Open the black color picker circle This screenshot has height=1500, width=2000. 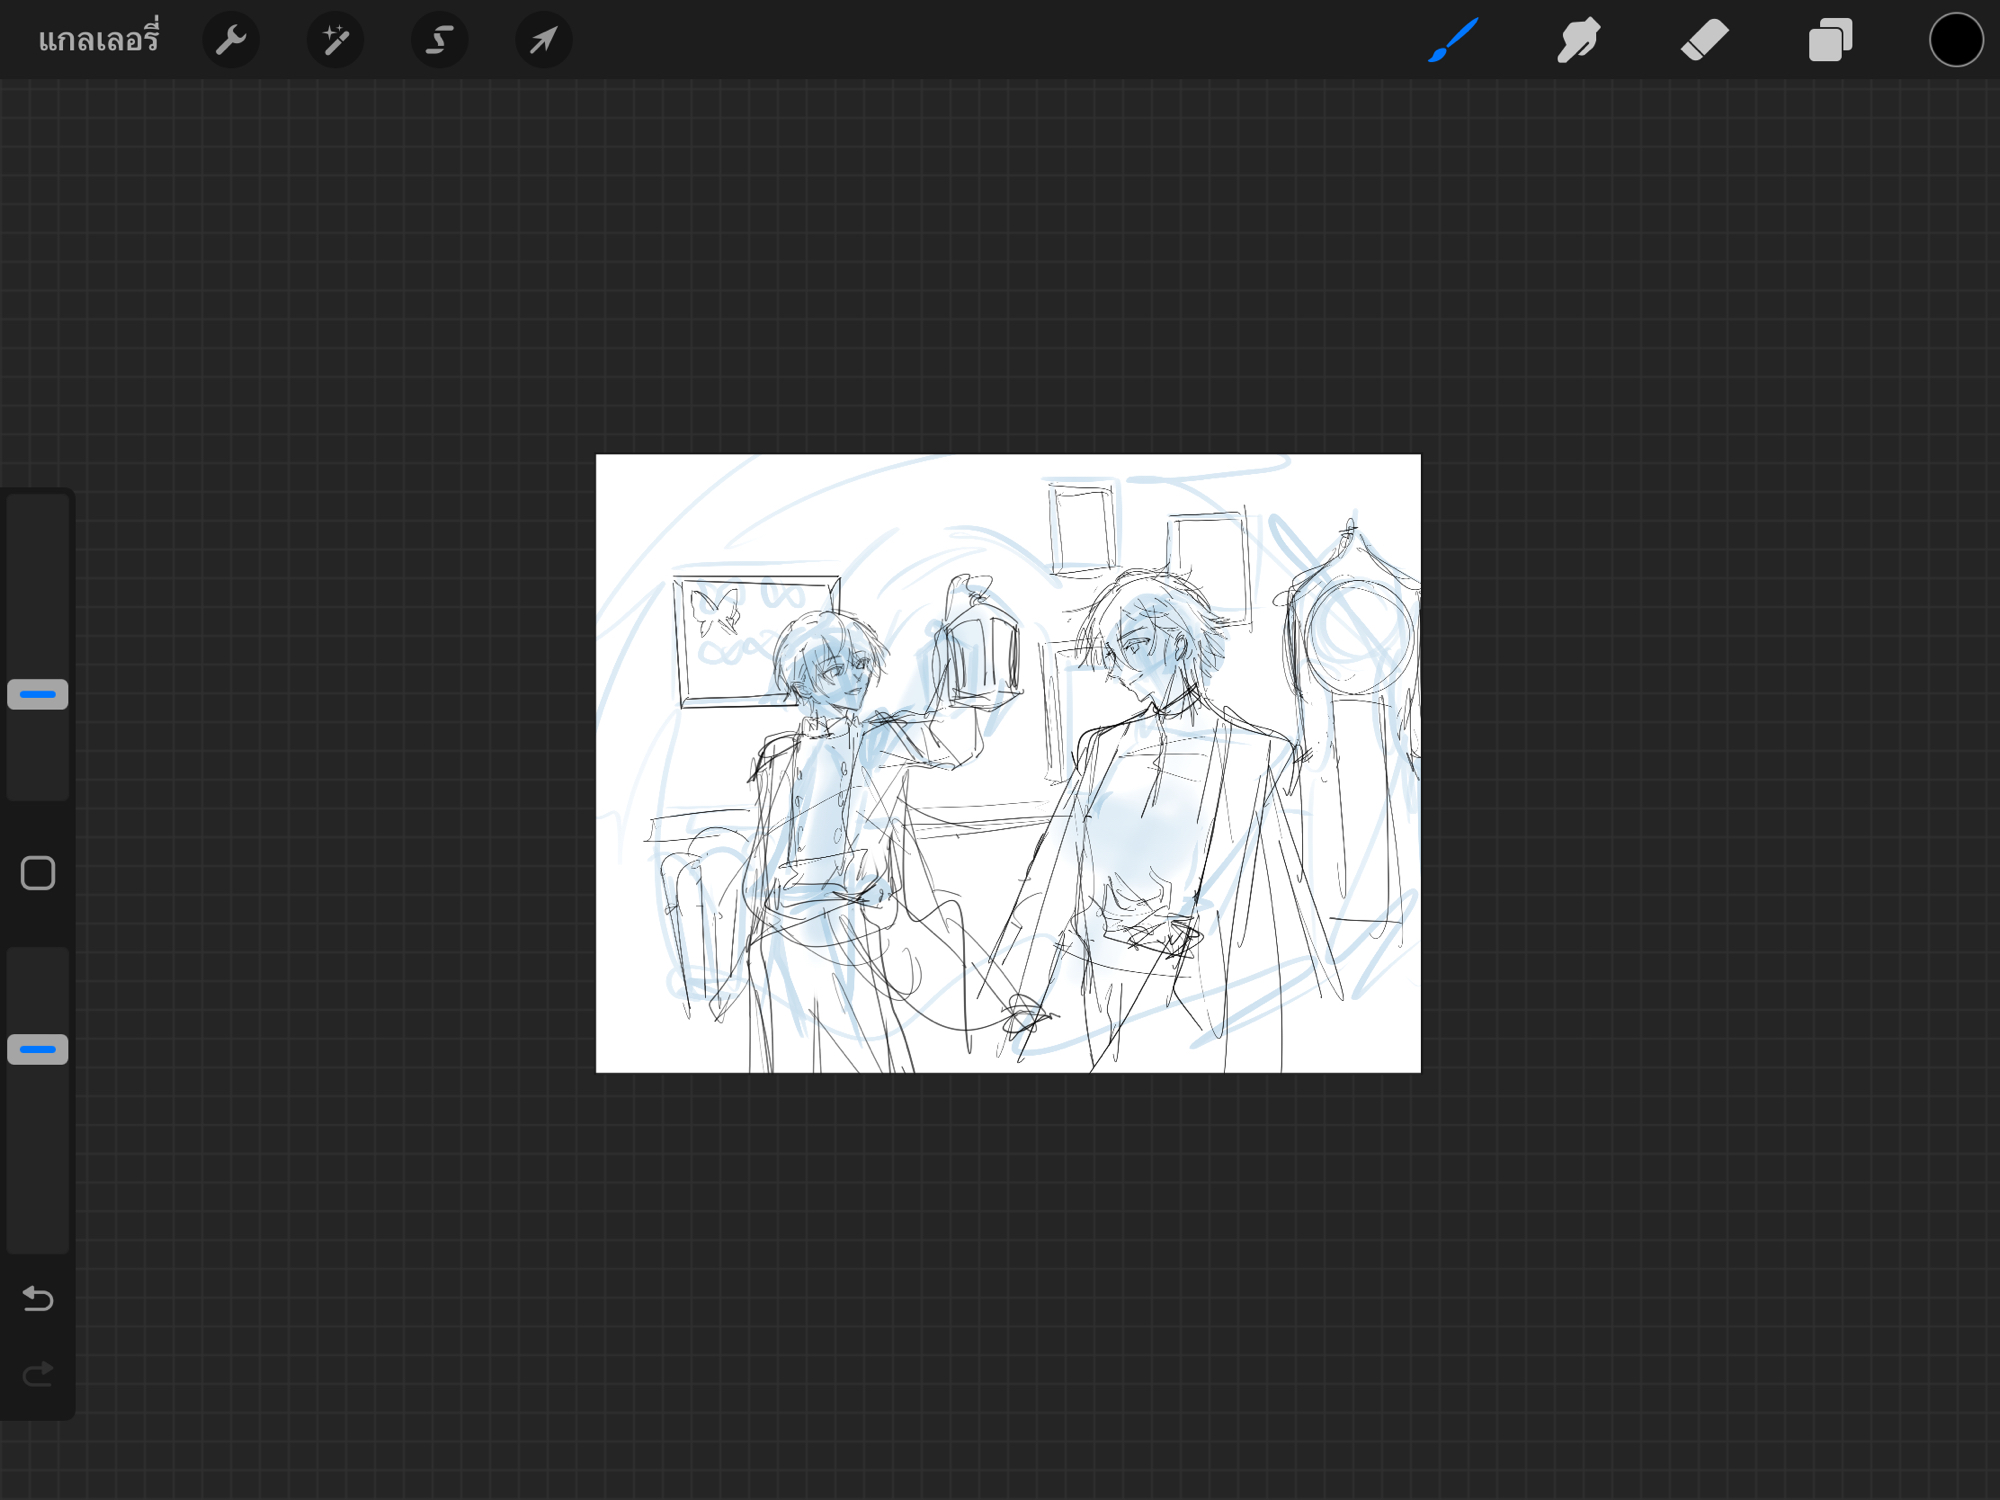1955,40
